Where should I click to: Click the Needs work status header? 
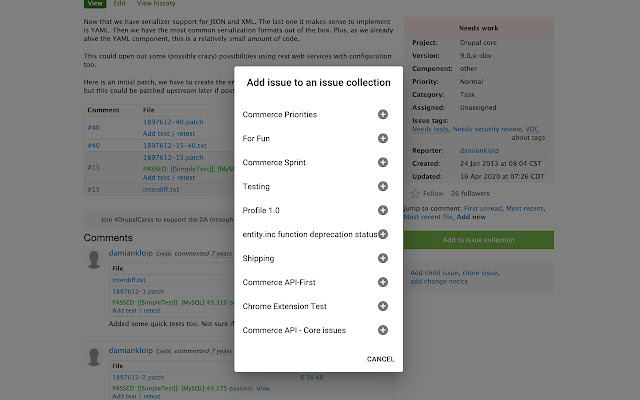479,28
